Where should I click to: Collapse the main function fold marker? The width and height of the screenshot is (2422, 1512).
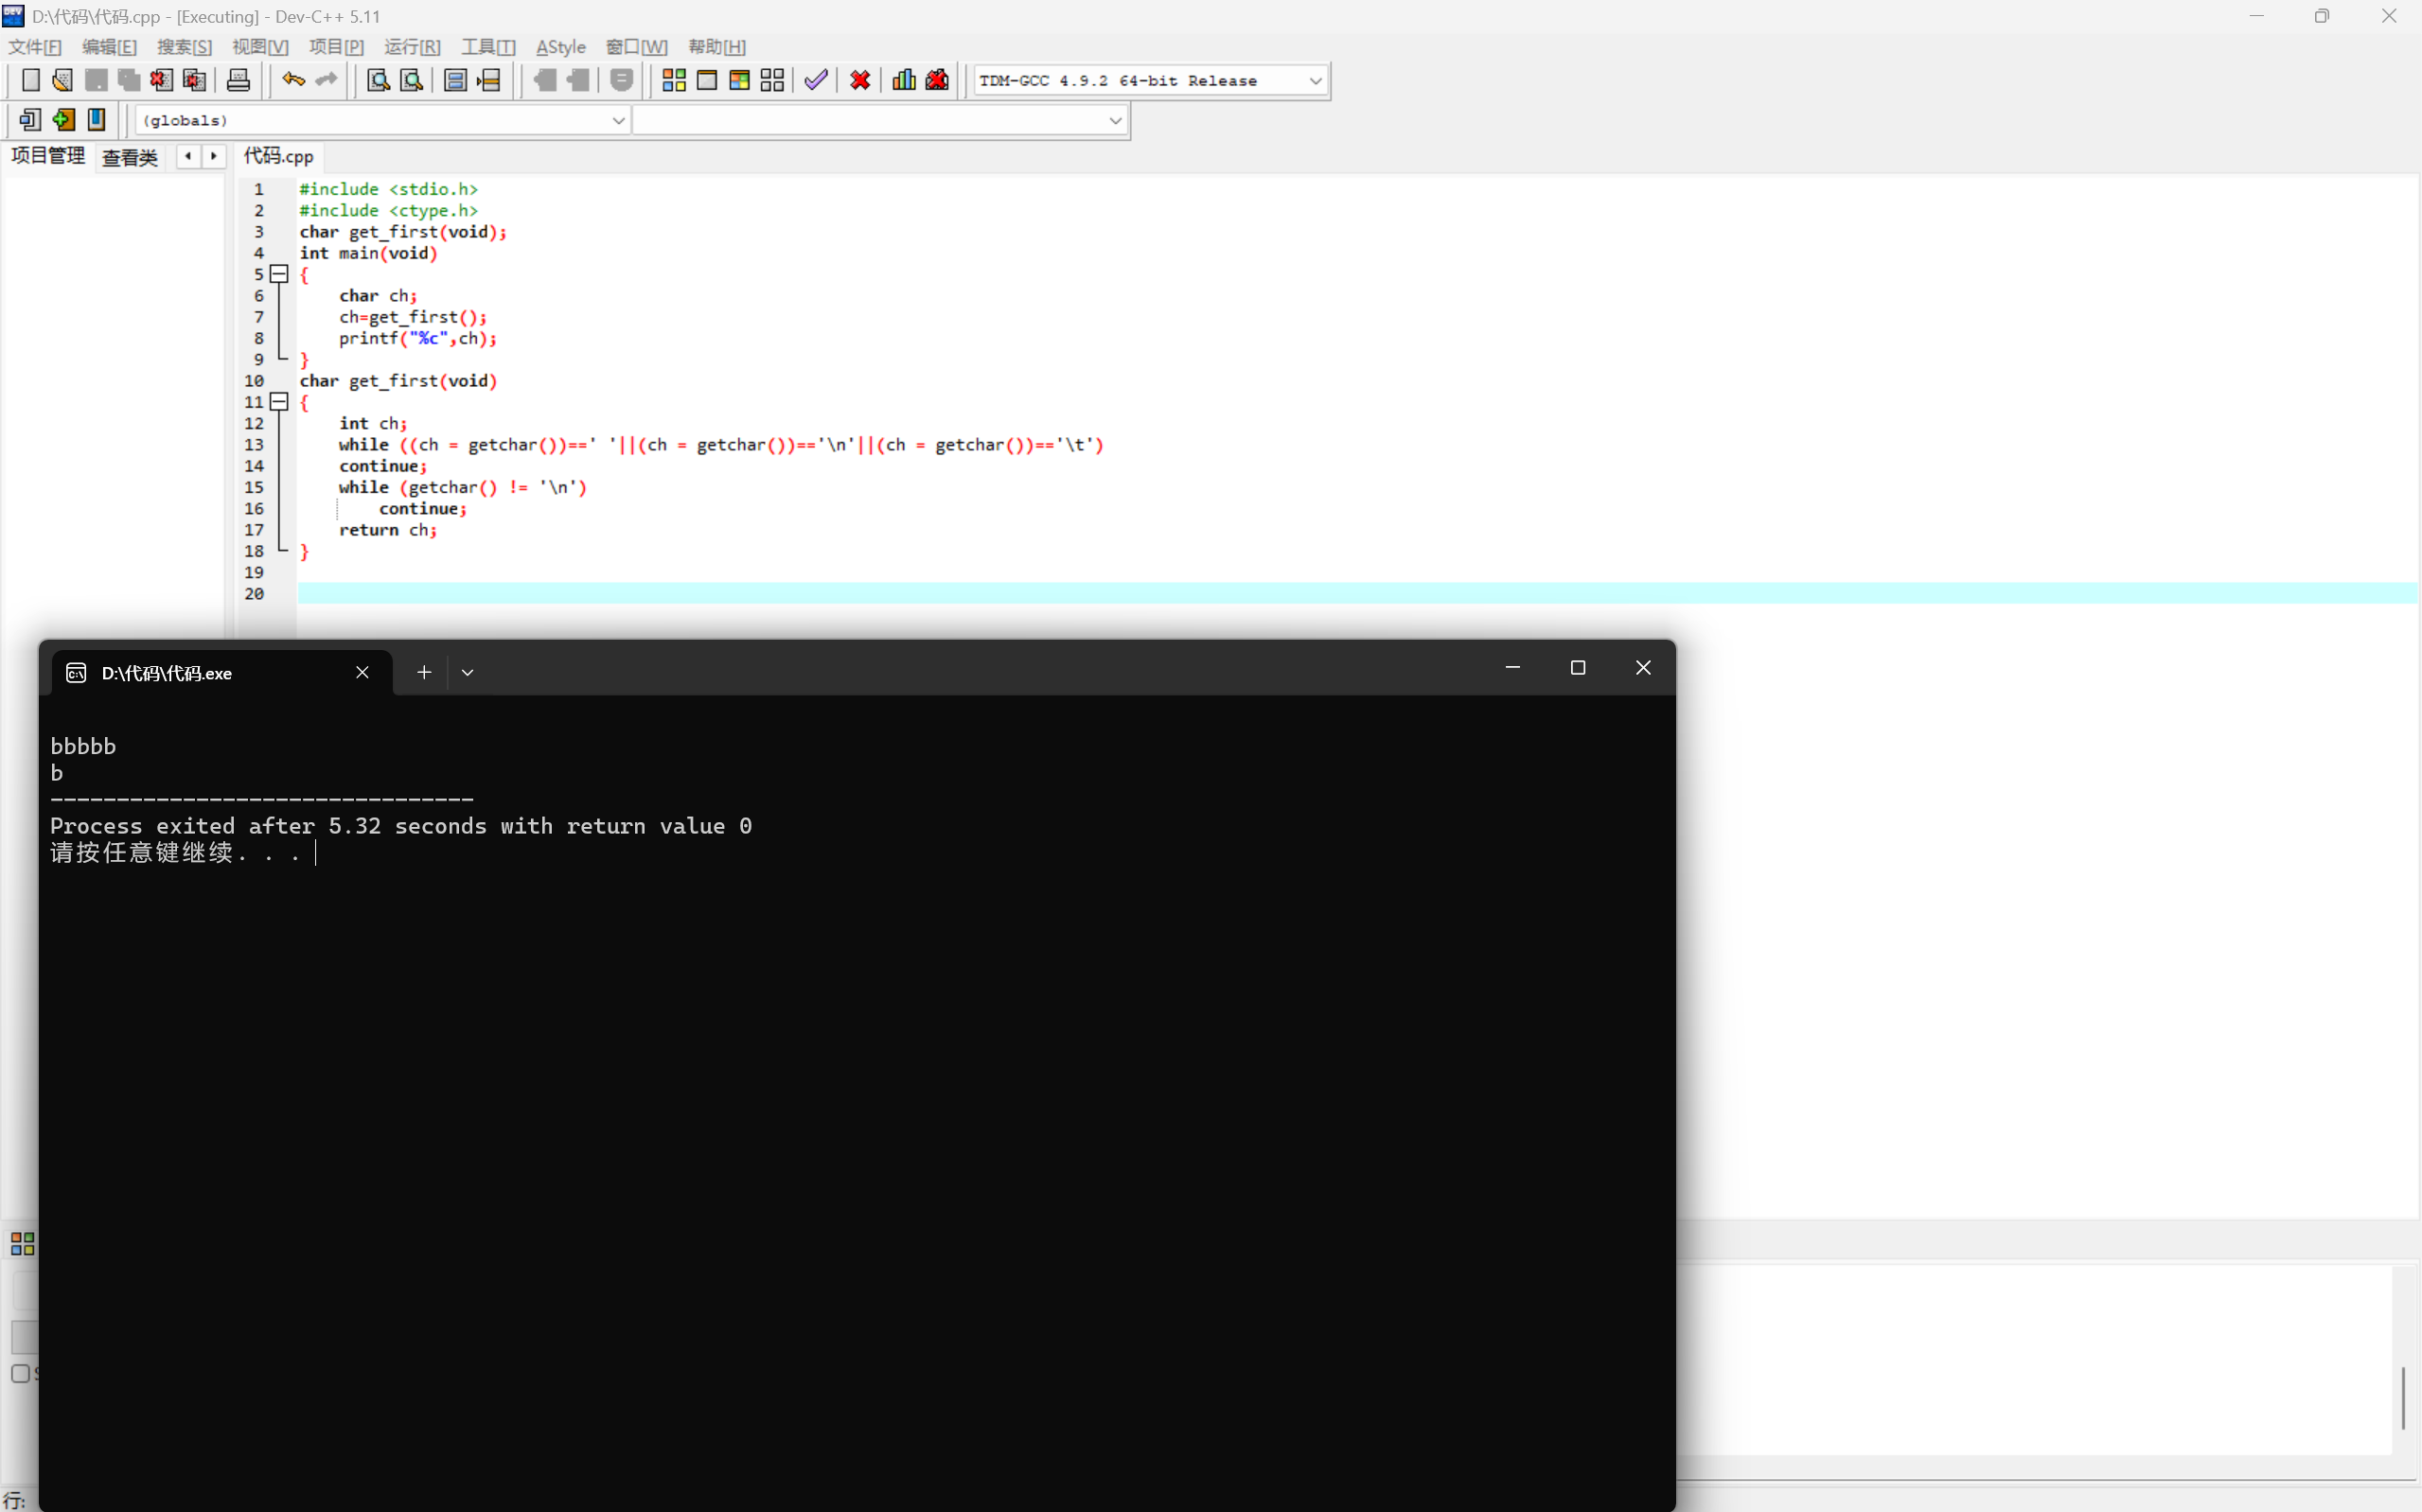pyautogui.click(x=280, y=274)
